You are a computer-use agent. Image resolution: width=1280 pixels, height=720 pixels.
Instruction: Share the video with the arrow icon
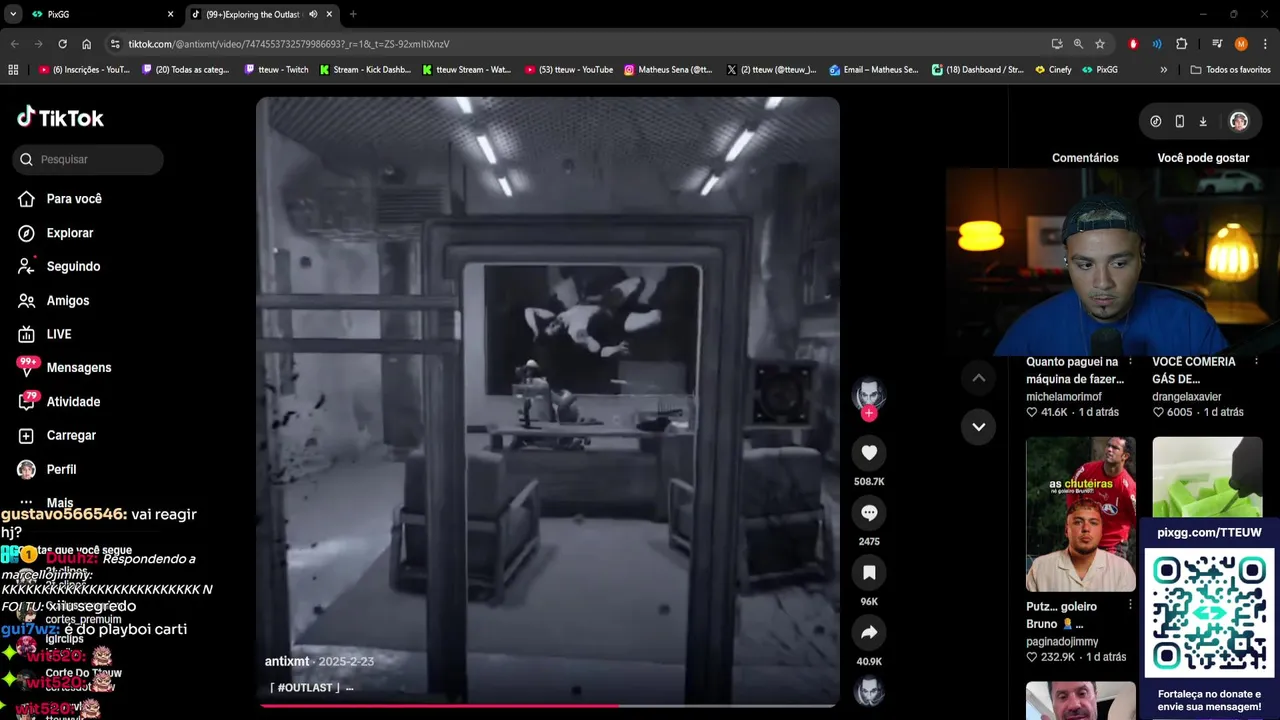[x=869, y=633]
